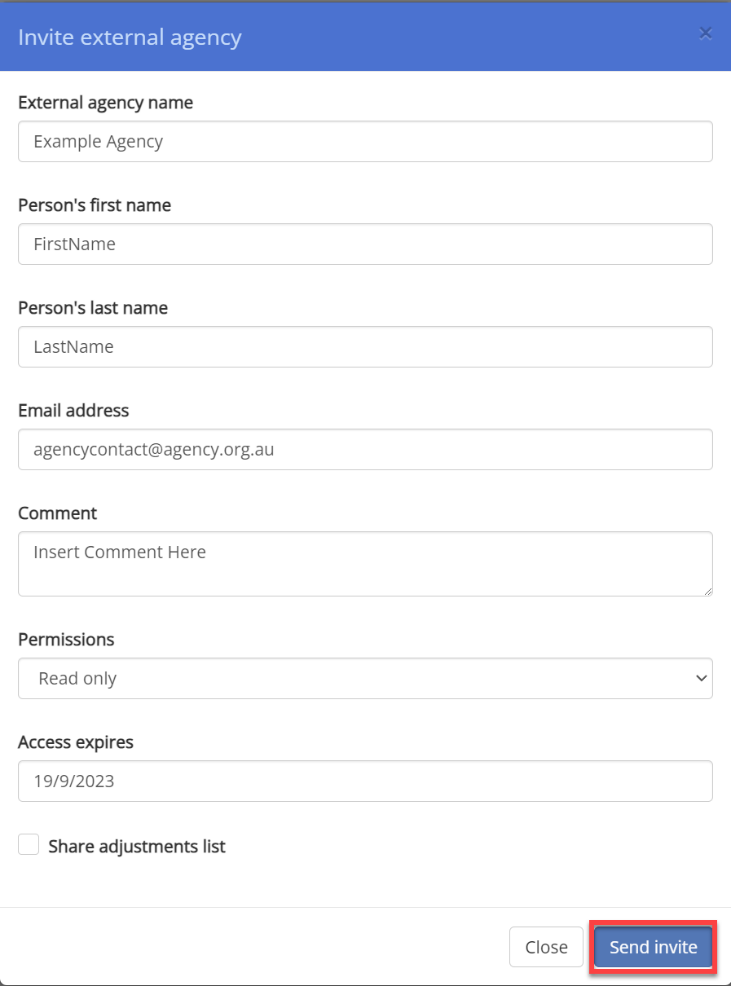Click the Email address input field

pos(365,450)
